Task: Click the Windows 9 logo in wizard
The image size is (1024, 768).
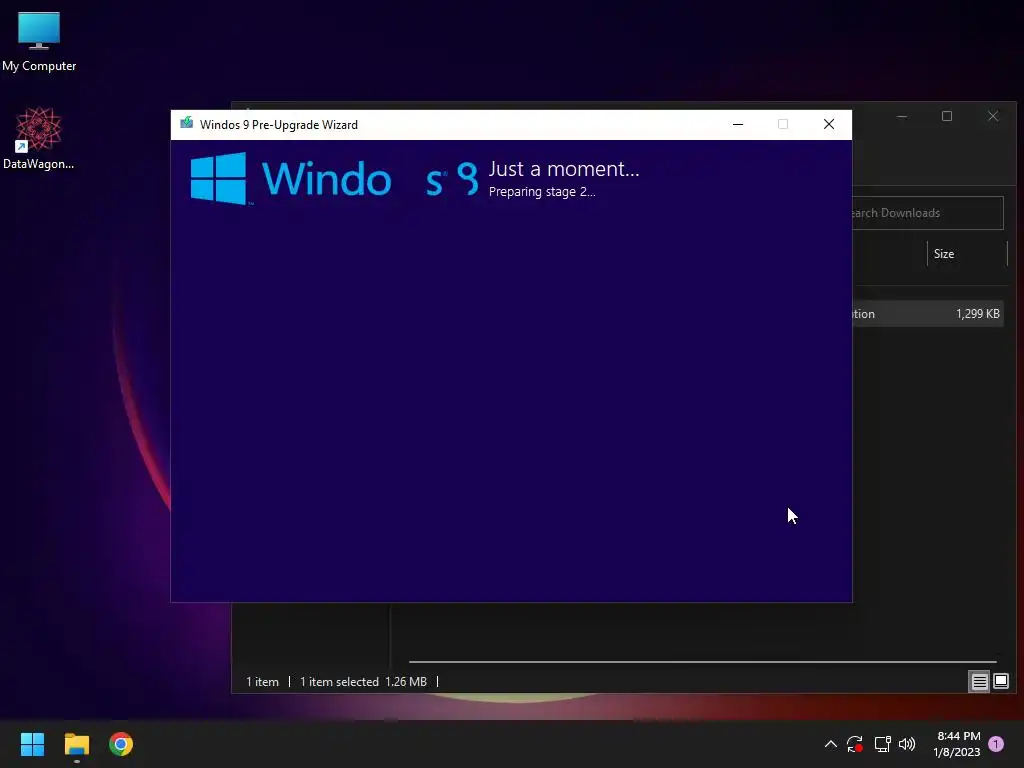Action: (x=333, y=178)
